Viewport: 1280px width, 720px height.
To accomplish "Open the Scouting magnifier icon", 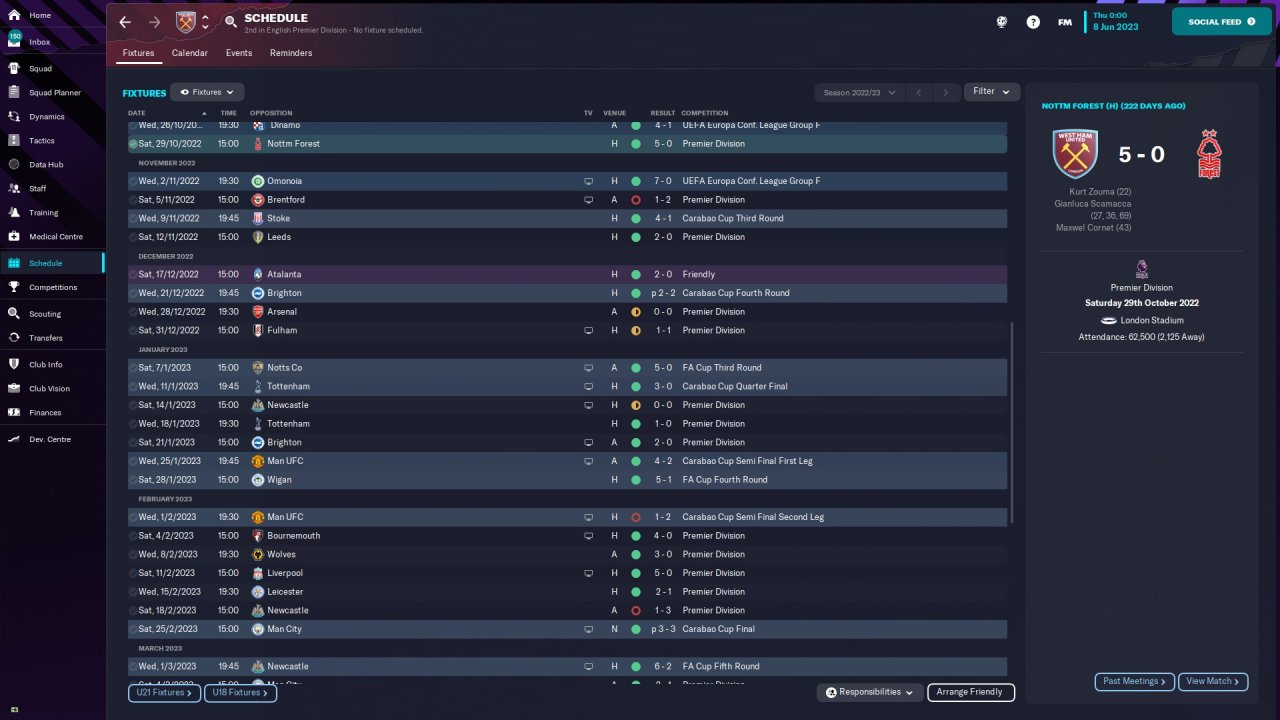I will coord(14,314).
